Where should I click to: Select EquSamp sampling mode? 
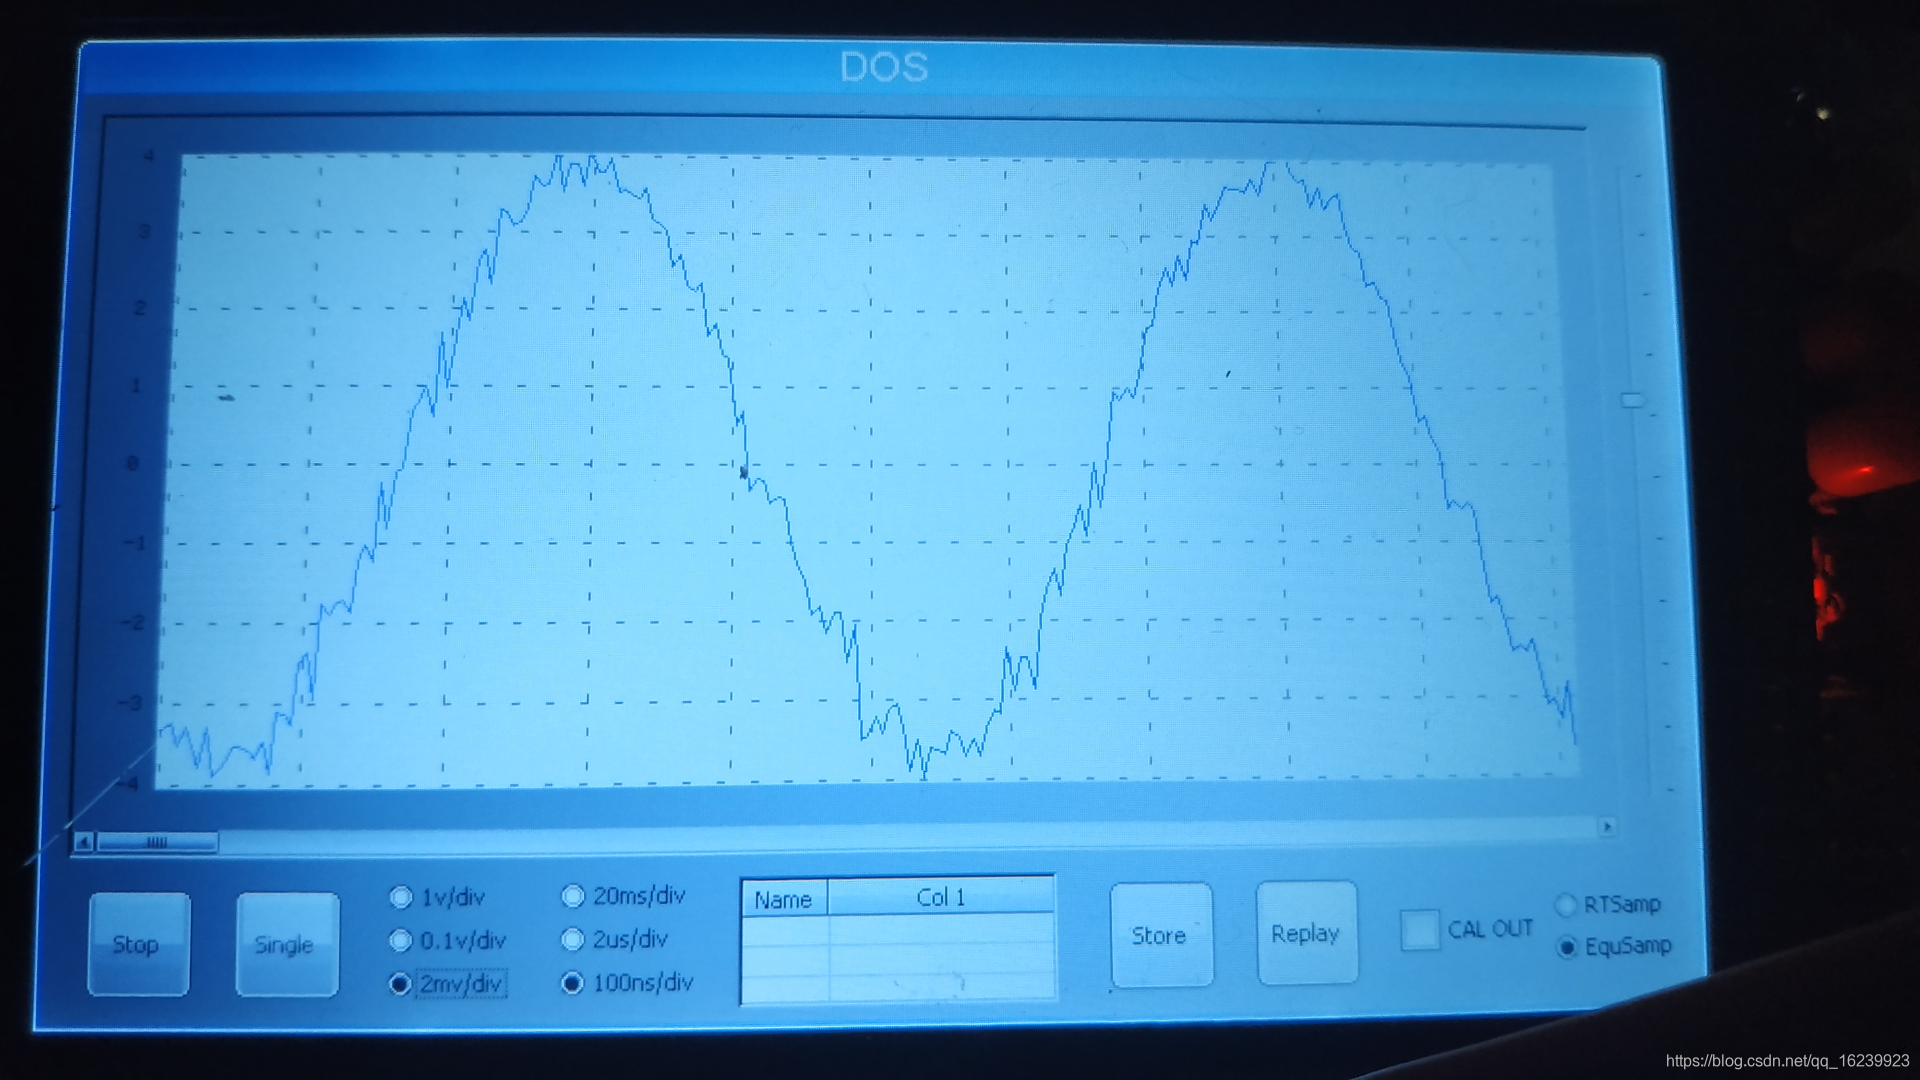(x=1567, y=946)
